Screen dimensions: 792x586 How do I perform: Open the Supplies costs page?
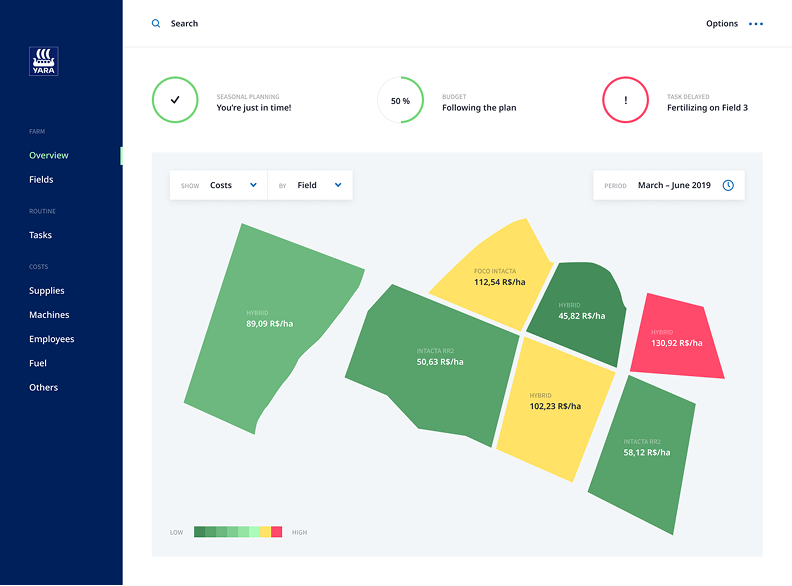(x=47, y=291)
